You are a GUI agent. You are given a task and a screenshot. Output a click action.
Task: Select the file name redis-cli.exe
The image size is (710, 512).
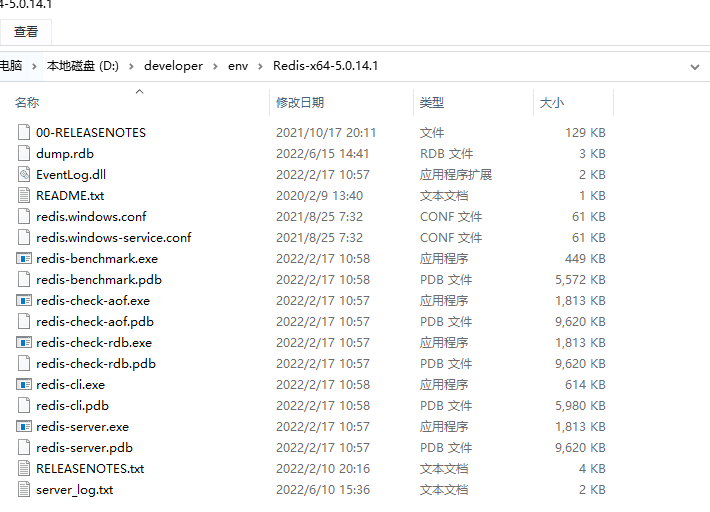pyautogui.click(x=71, y=385)
